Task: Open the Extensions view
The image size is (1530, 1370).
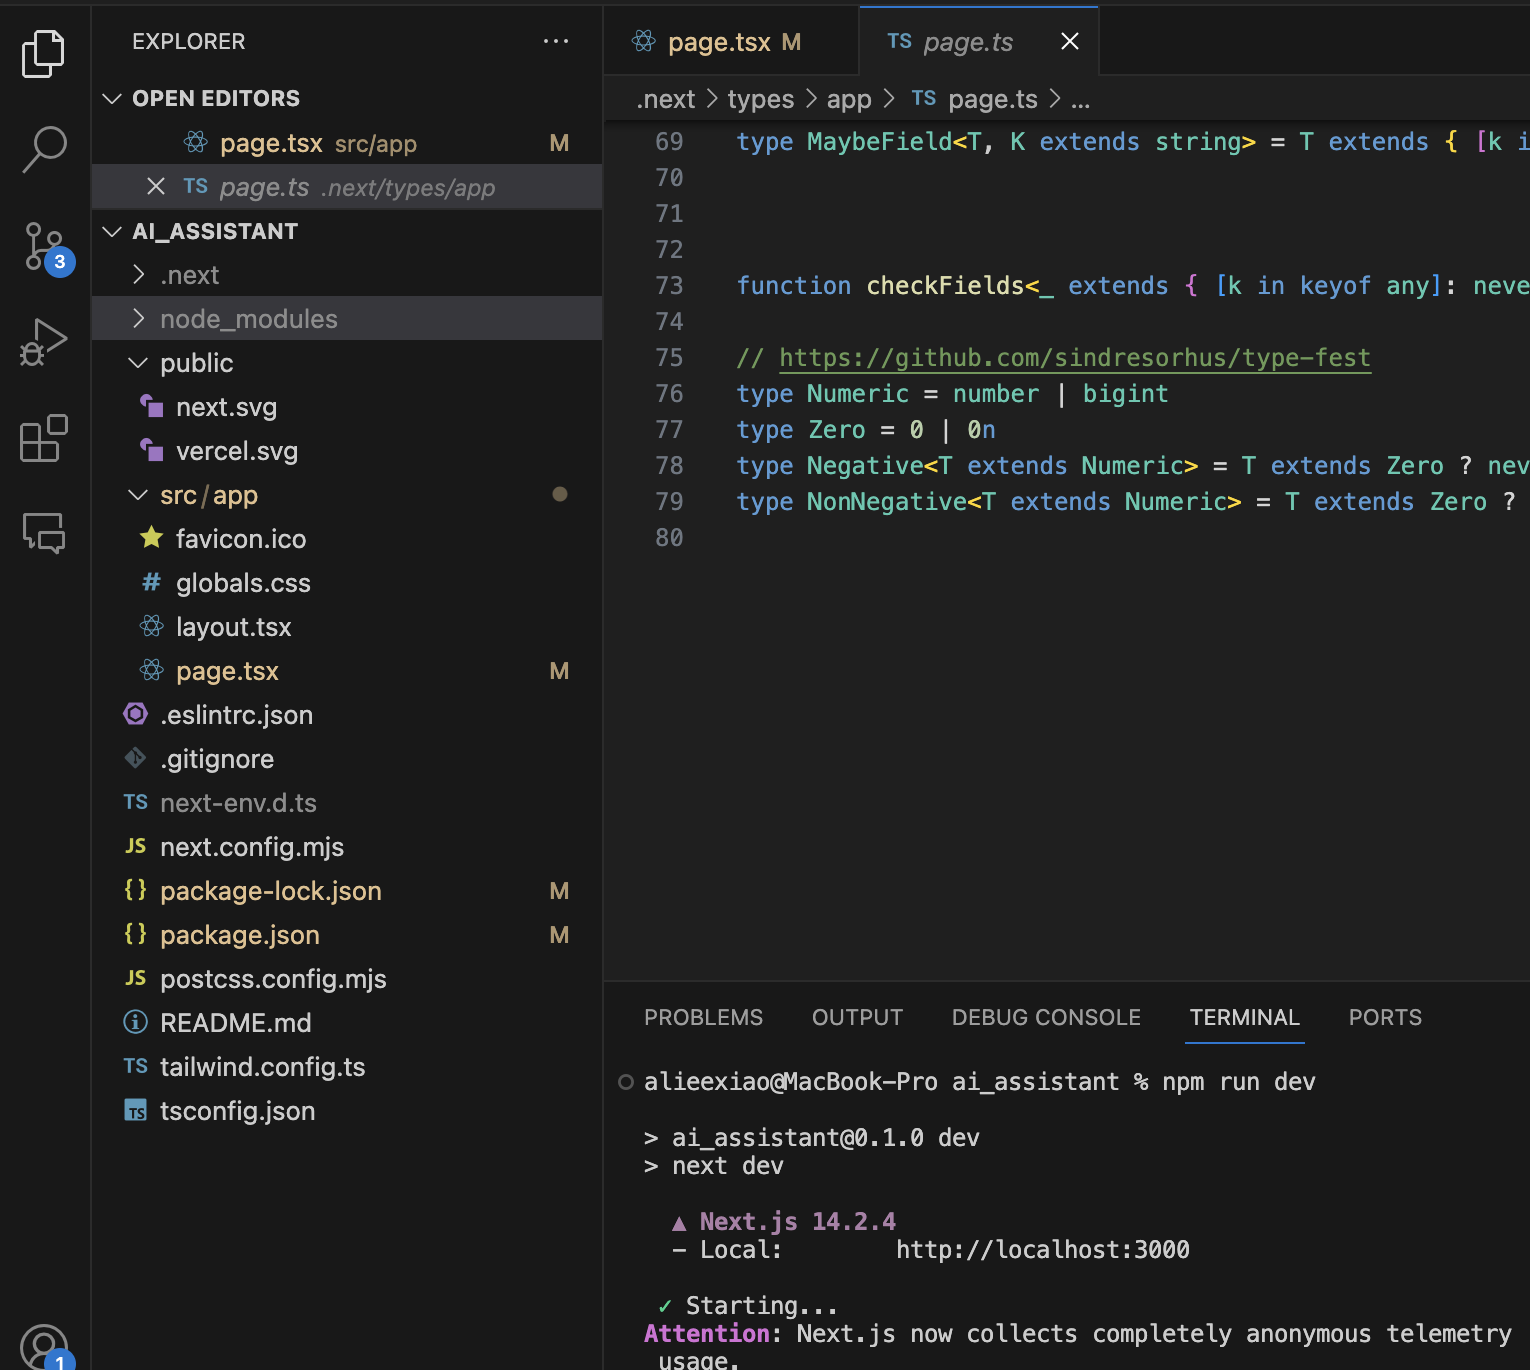Action: pyautogui.click(x=43, y=438)
